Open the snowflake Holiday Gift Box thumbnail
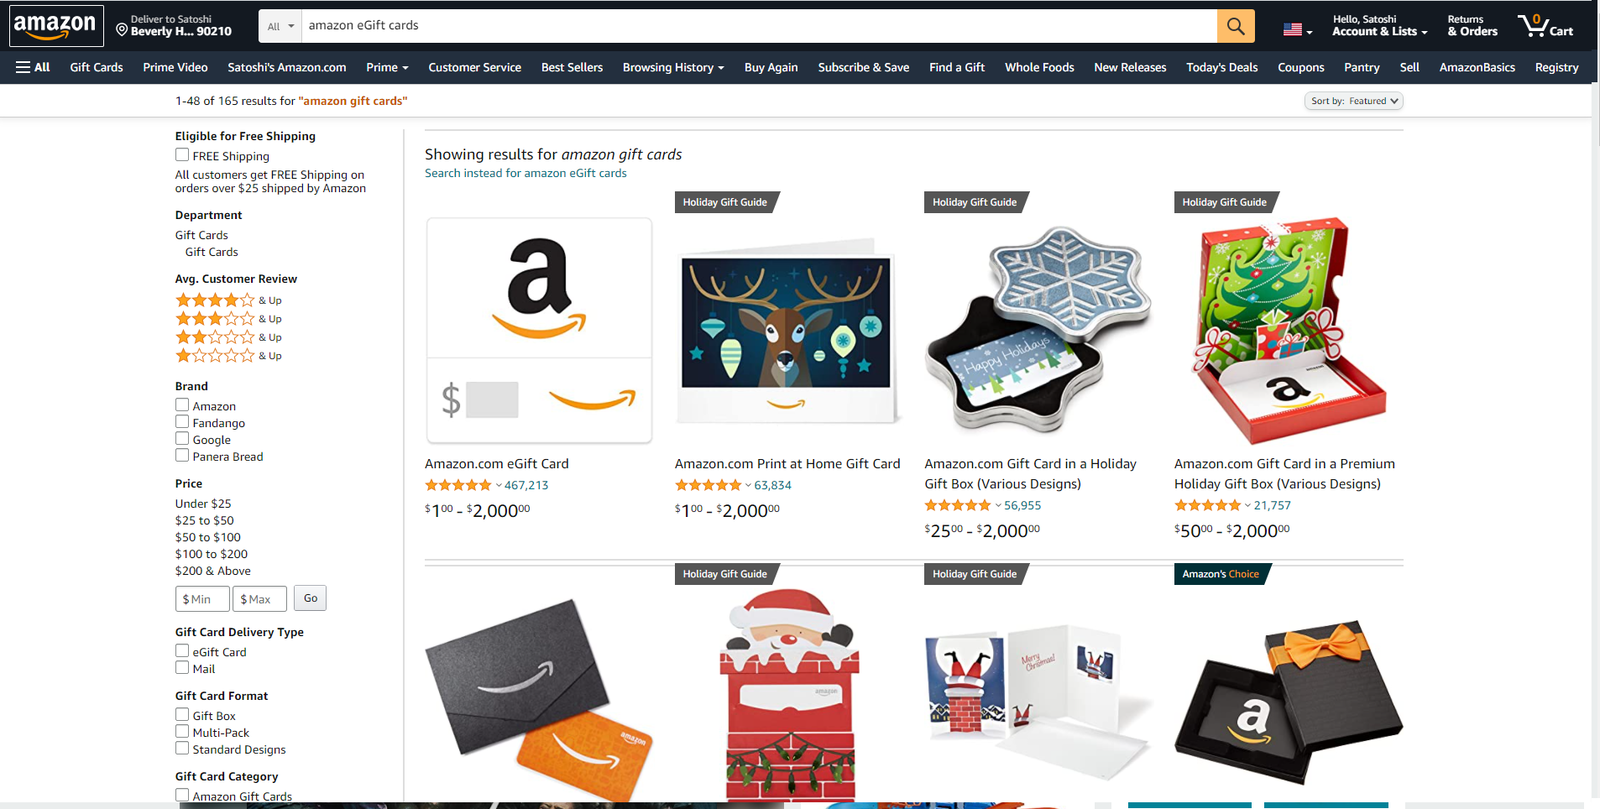Screen dimensions: 1600x809 1038,329
